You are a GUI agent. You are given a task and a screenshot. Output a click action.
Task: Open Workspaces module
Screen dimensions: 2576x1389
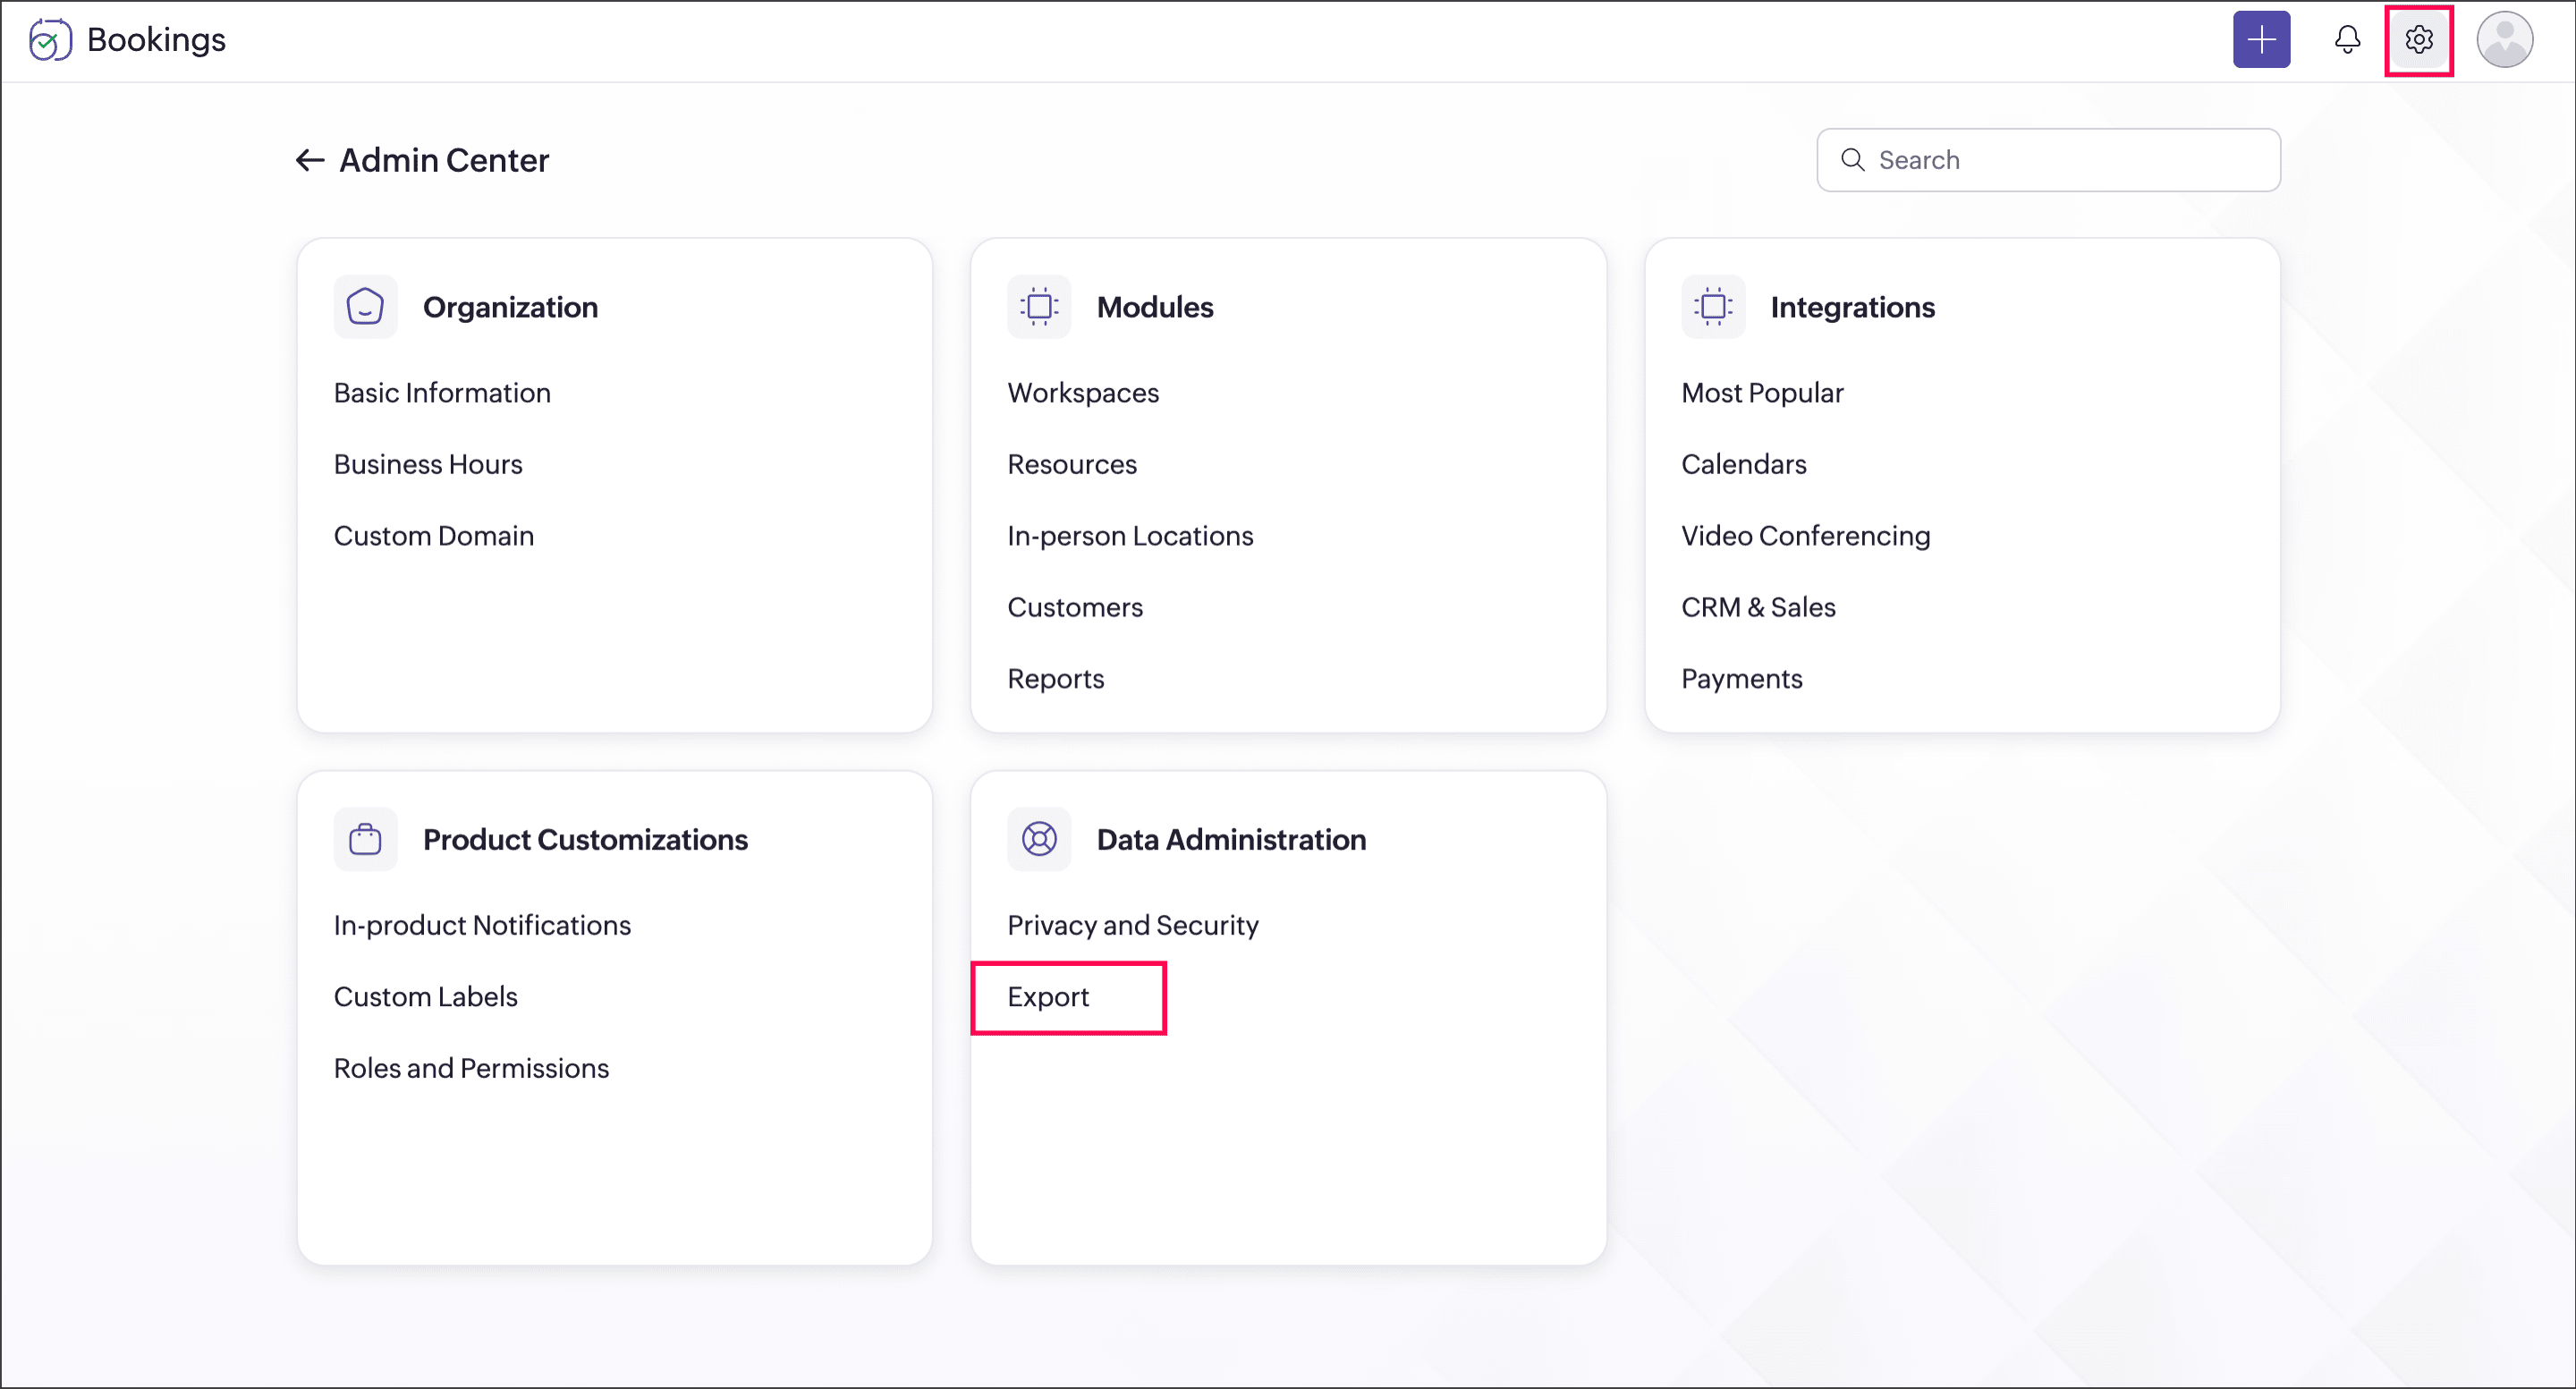pyautogui.click(x=1083, y=393)
